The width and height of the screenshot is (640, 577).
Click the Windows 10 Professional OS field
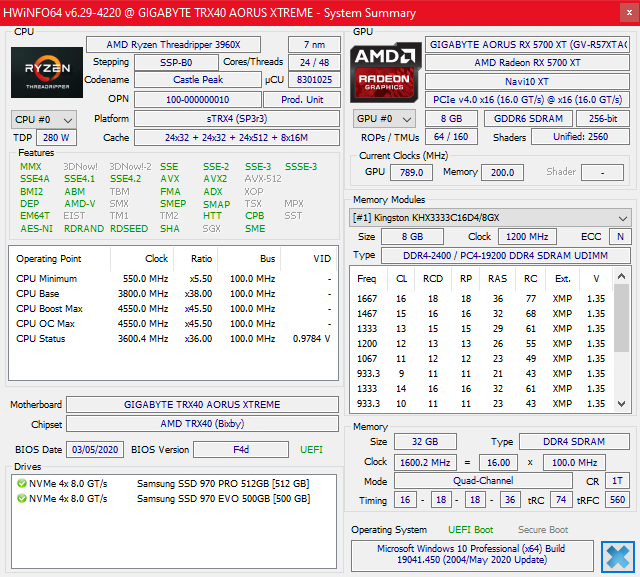point(472,554)
